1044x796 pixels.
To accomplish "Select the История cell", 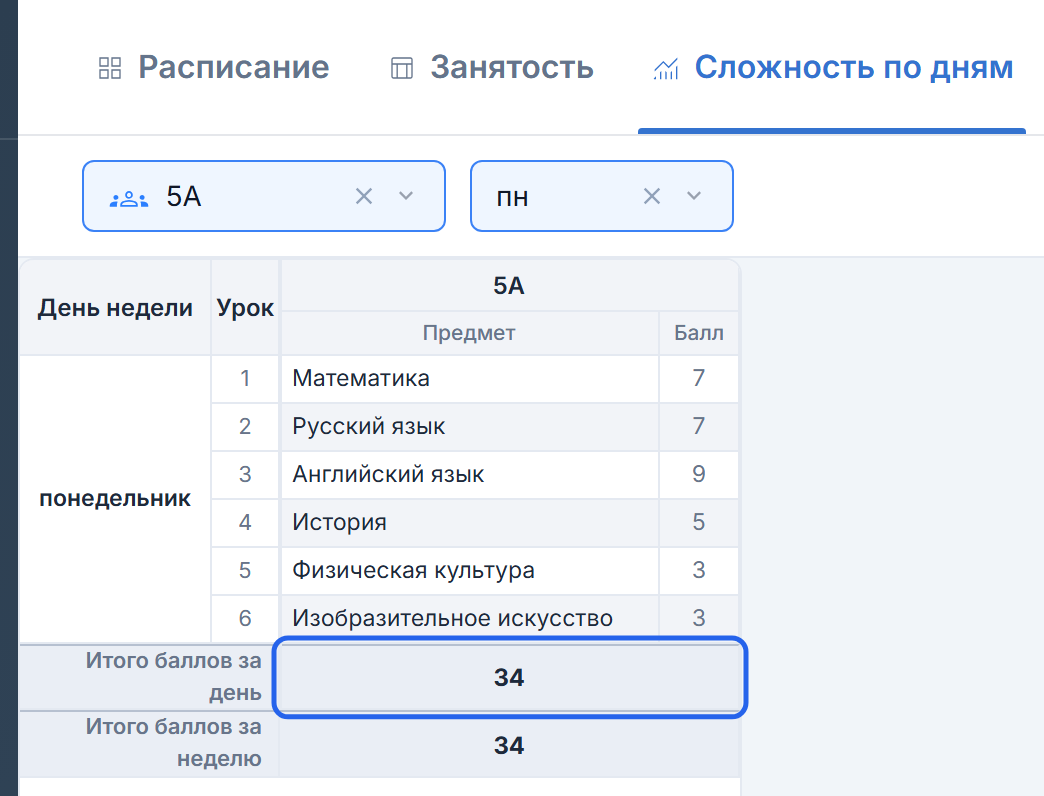I will 469,522.
